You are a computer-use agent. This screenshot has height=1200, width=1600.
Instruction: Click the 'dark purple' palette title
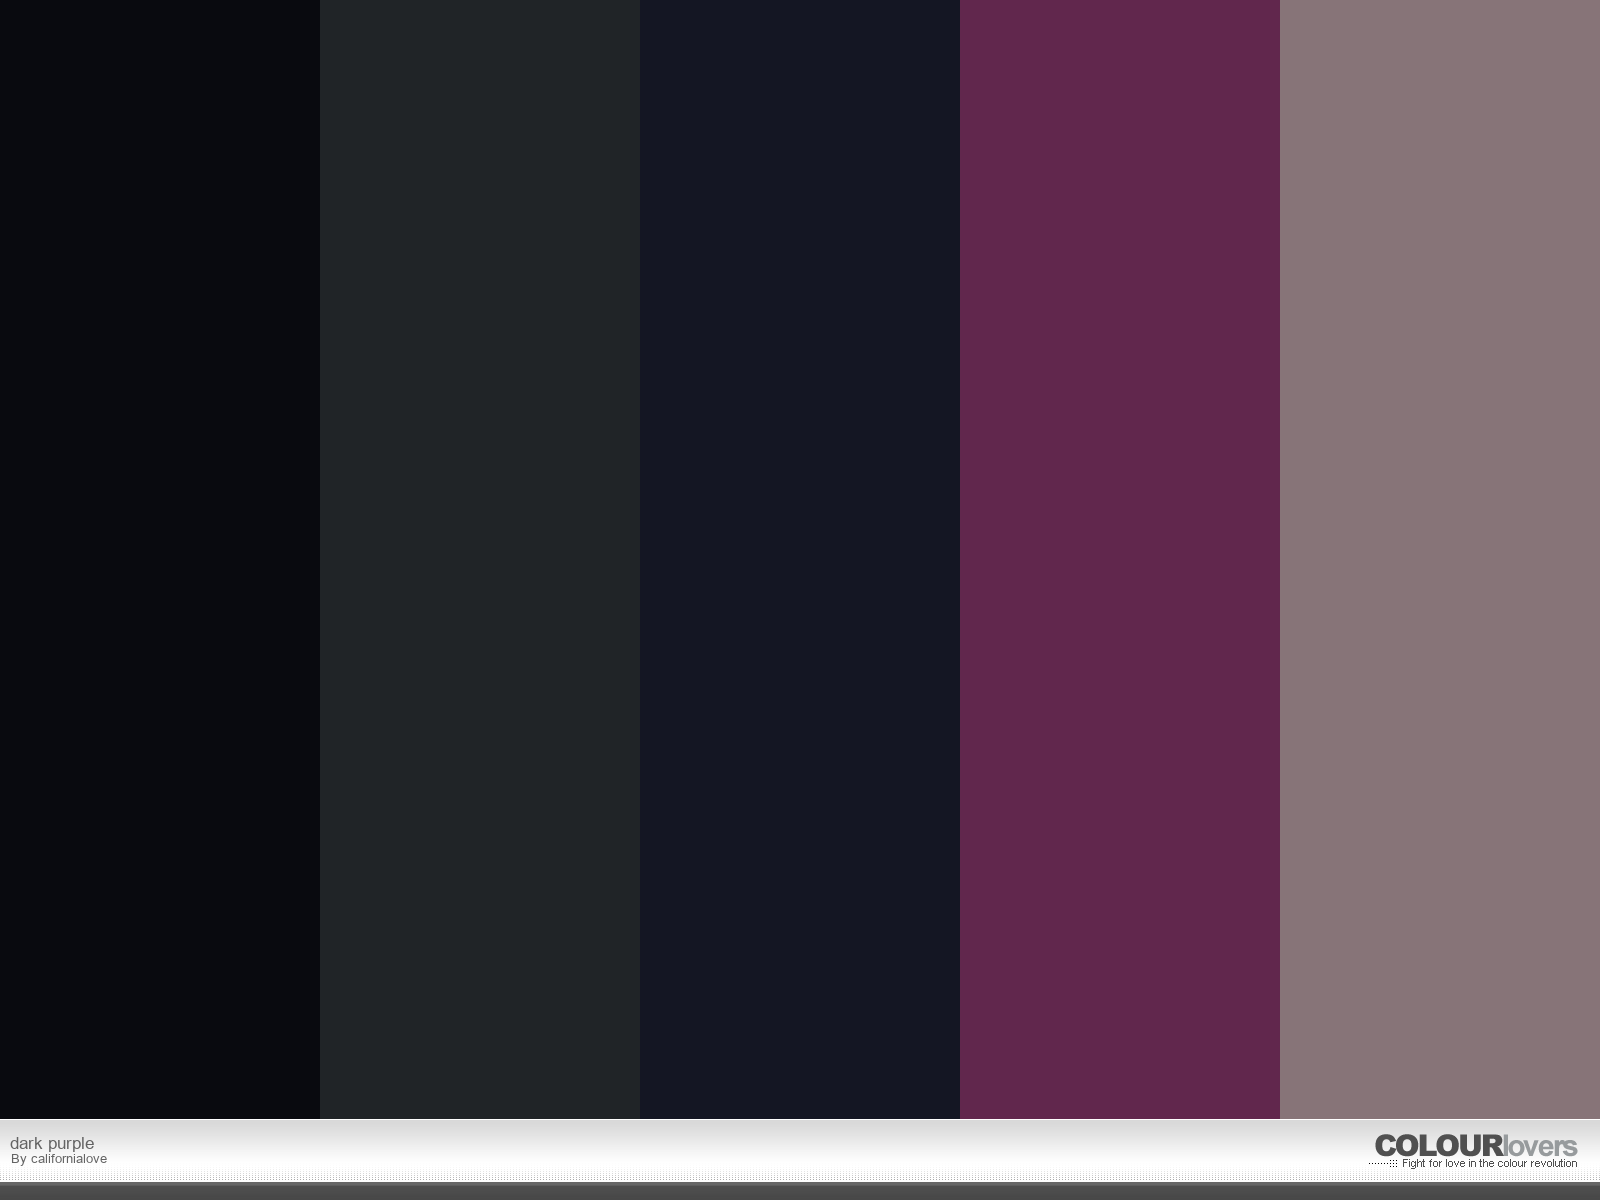(x=52, y=1143)
